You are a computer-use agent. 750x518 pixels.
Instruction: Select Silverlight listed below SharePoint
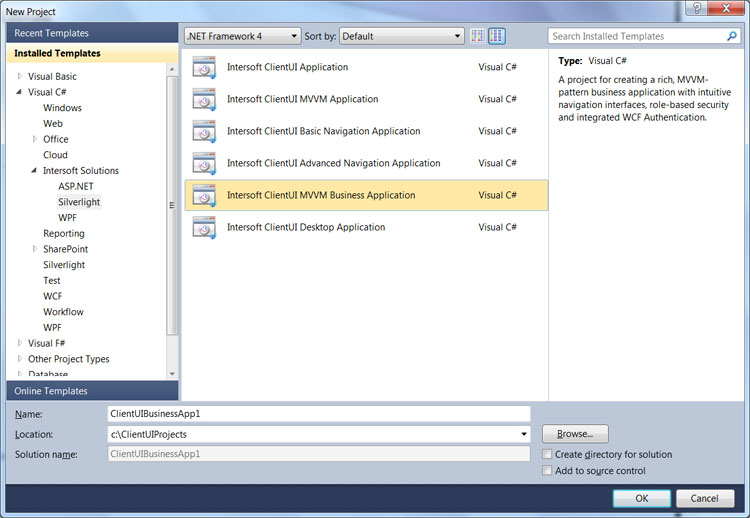pos(64,265)
